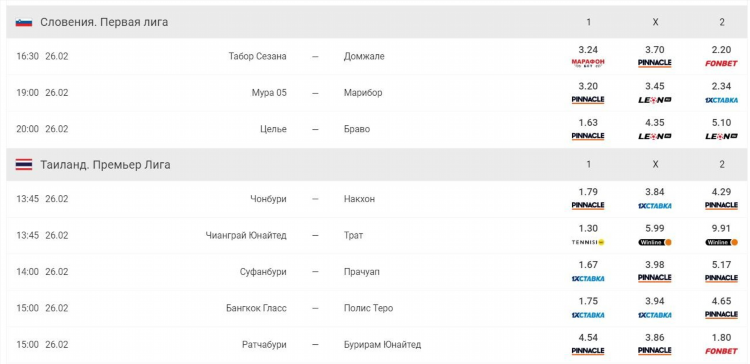
Task: Open the Бурирам Юнайтед team link
Action: pyautogui.click(x=382, y=344)
